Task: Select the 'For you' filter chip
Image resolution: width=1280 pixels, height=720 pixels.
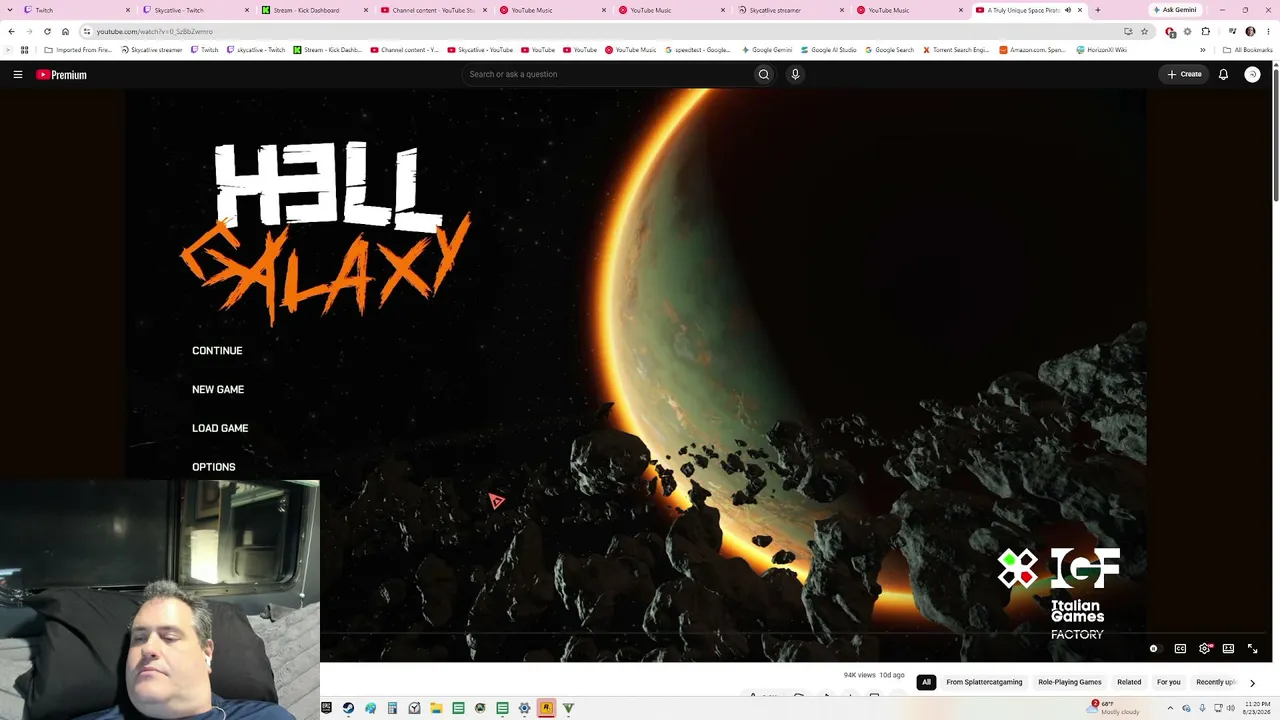Action: point(1169,683)
